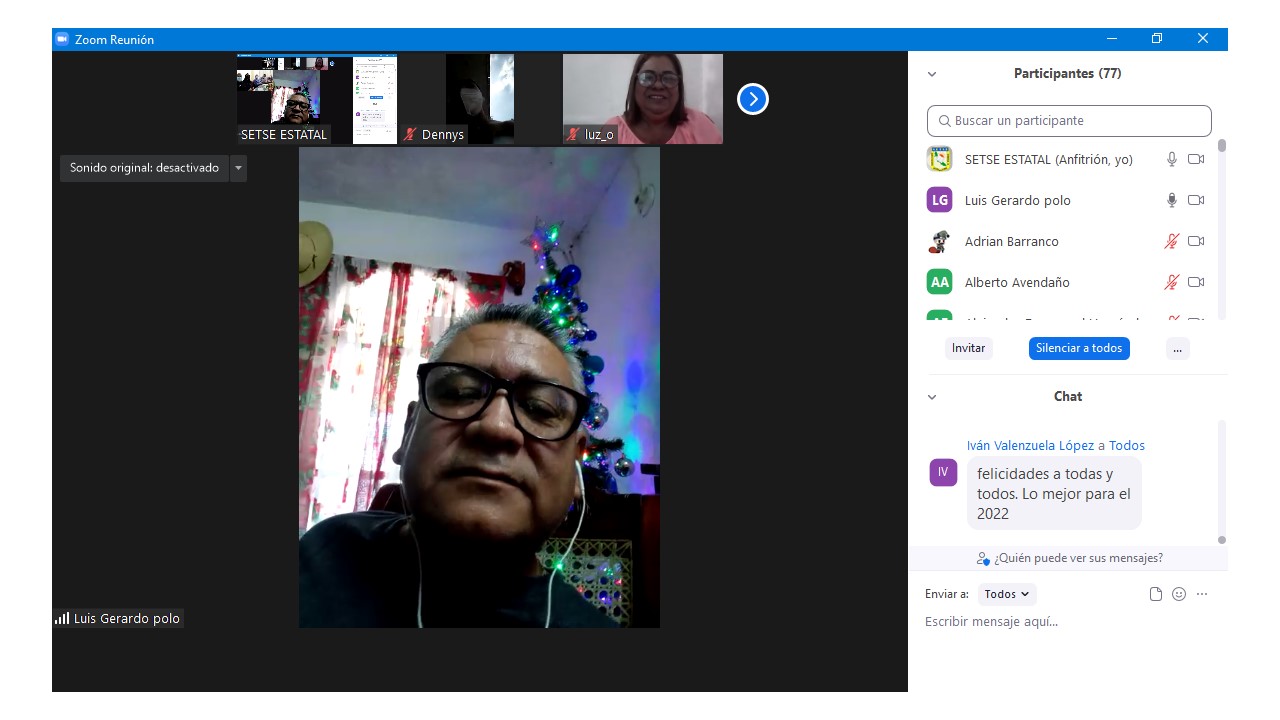The image size is (1280, 720).
Task: Select Adrian Barranco's avatar picture
Action: [x=939, y=241]
